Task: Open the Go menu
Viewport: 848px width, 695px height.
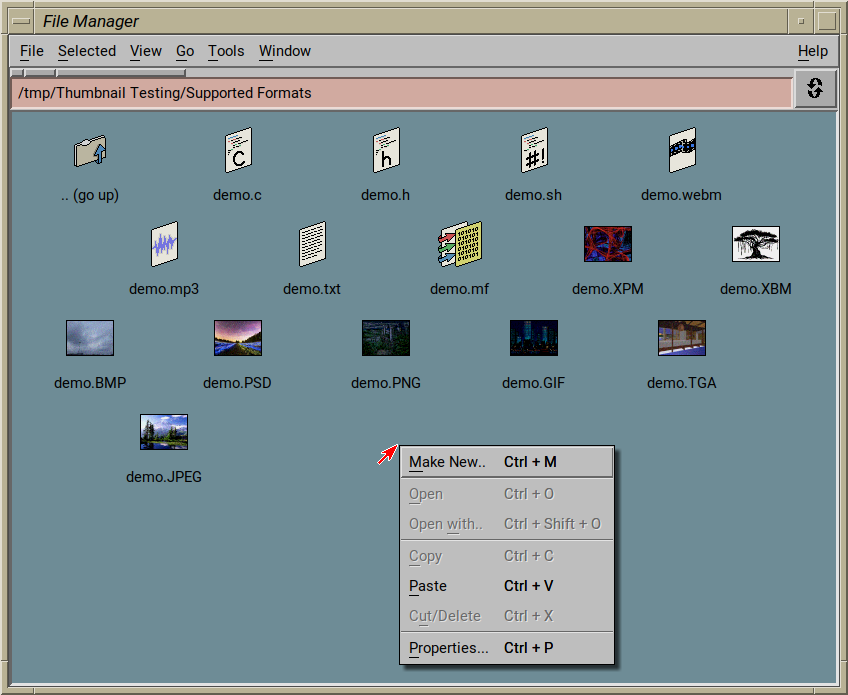Action: pyautogui.click(x=185, y=51)
